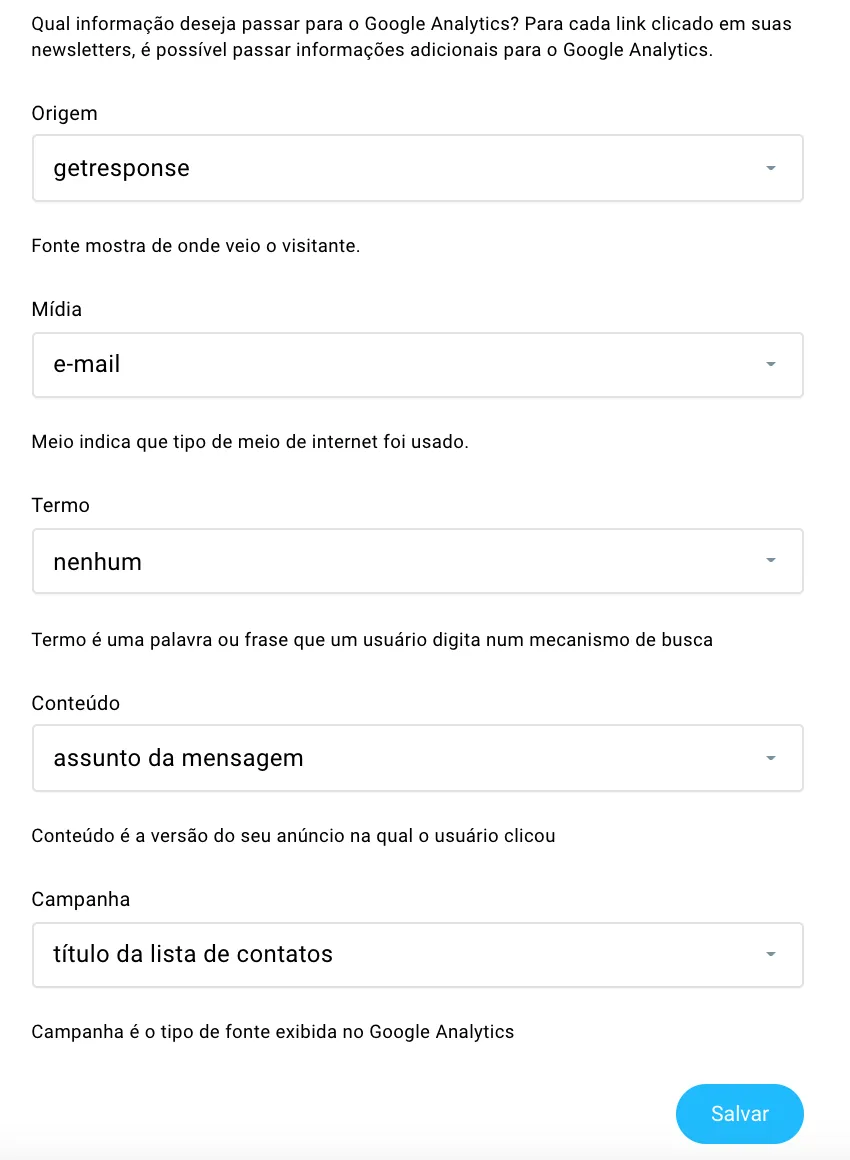
Task: Click the intro paragraph about Google Analytics
Action: coord(411,37)
